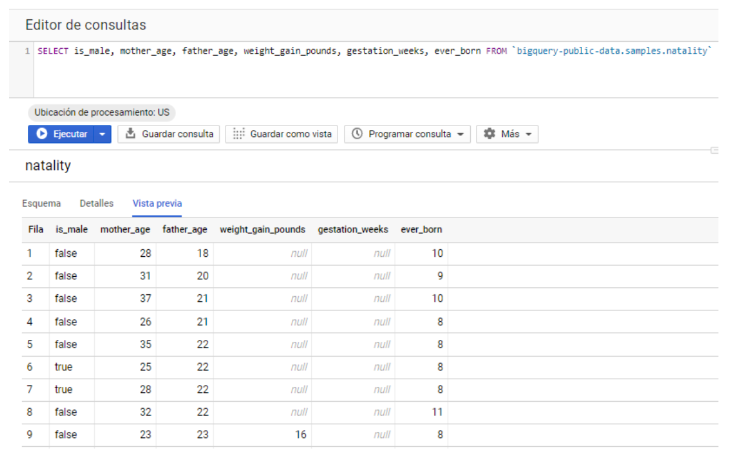
Task: Expand the Más dropdown arrow
Action: (x=528, y=134)
